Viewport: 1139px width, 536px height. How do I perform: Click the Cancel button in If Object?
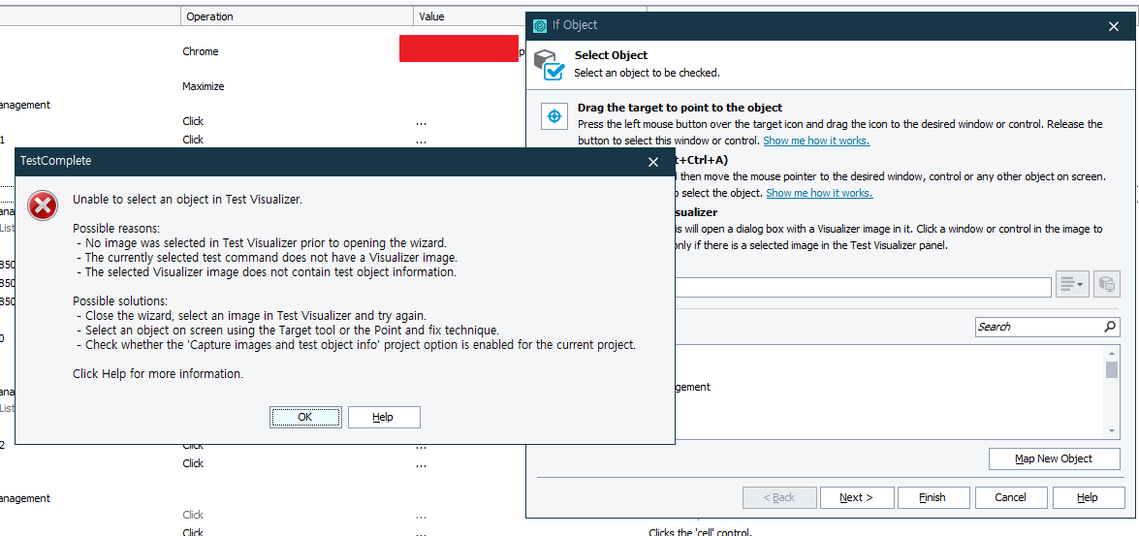(1010, 498)
